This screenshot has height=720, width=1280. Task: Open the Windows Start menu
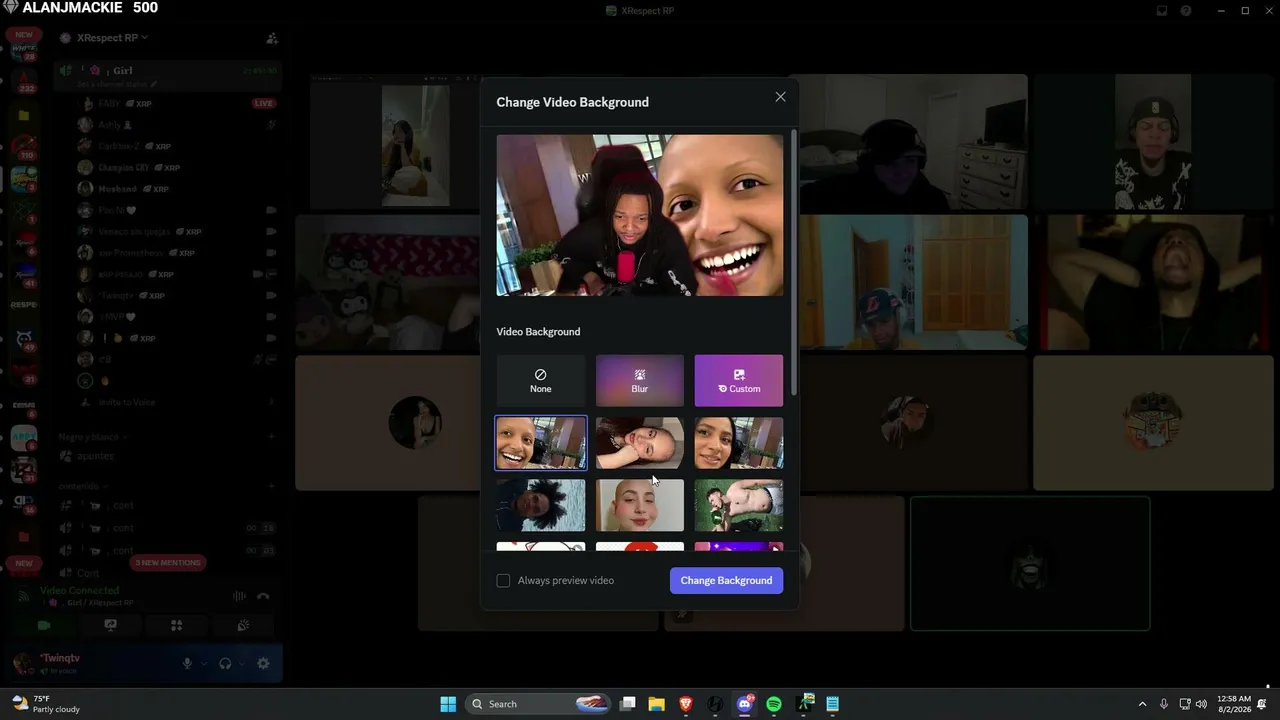tap(448, 704)
